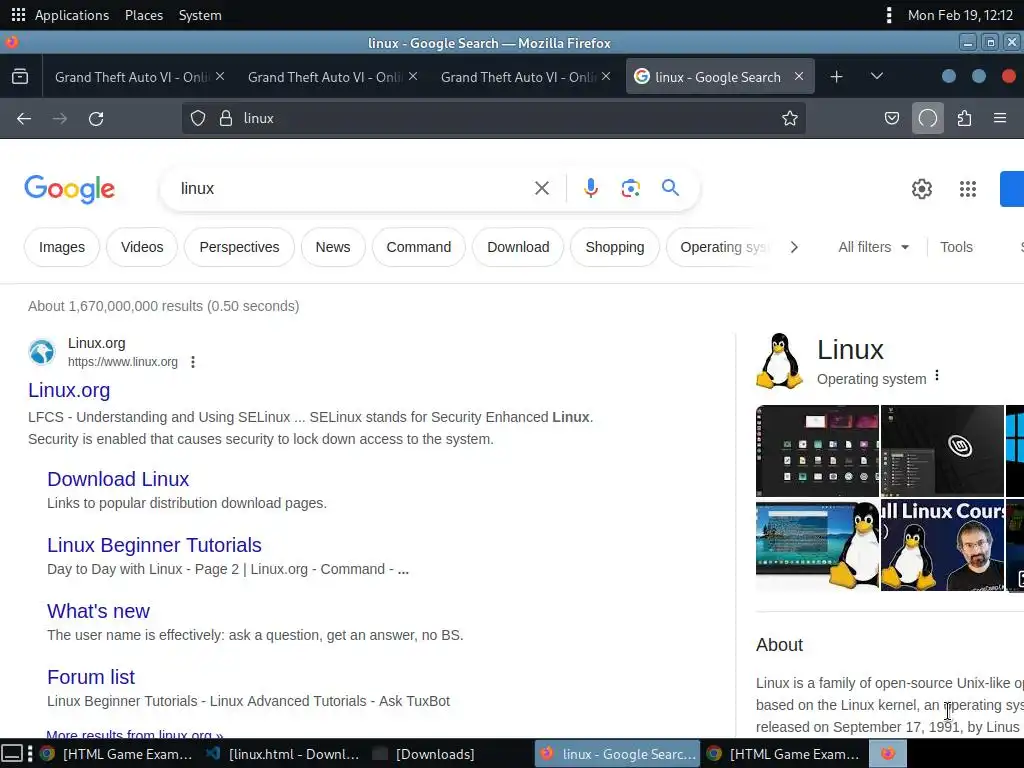Save page to Pocket icon
Screen dimensions: 1024x768
coord(891,118)
